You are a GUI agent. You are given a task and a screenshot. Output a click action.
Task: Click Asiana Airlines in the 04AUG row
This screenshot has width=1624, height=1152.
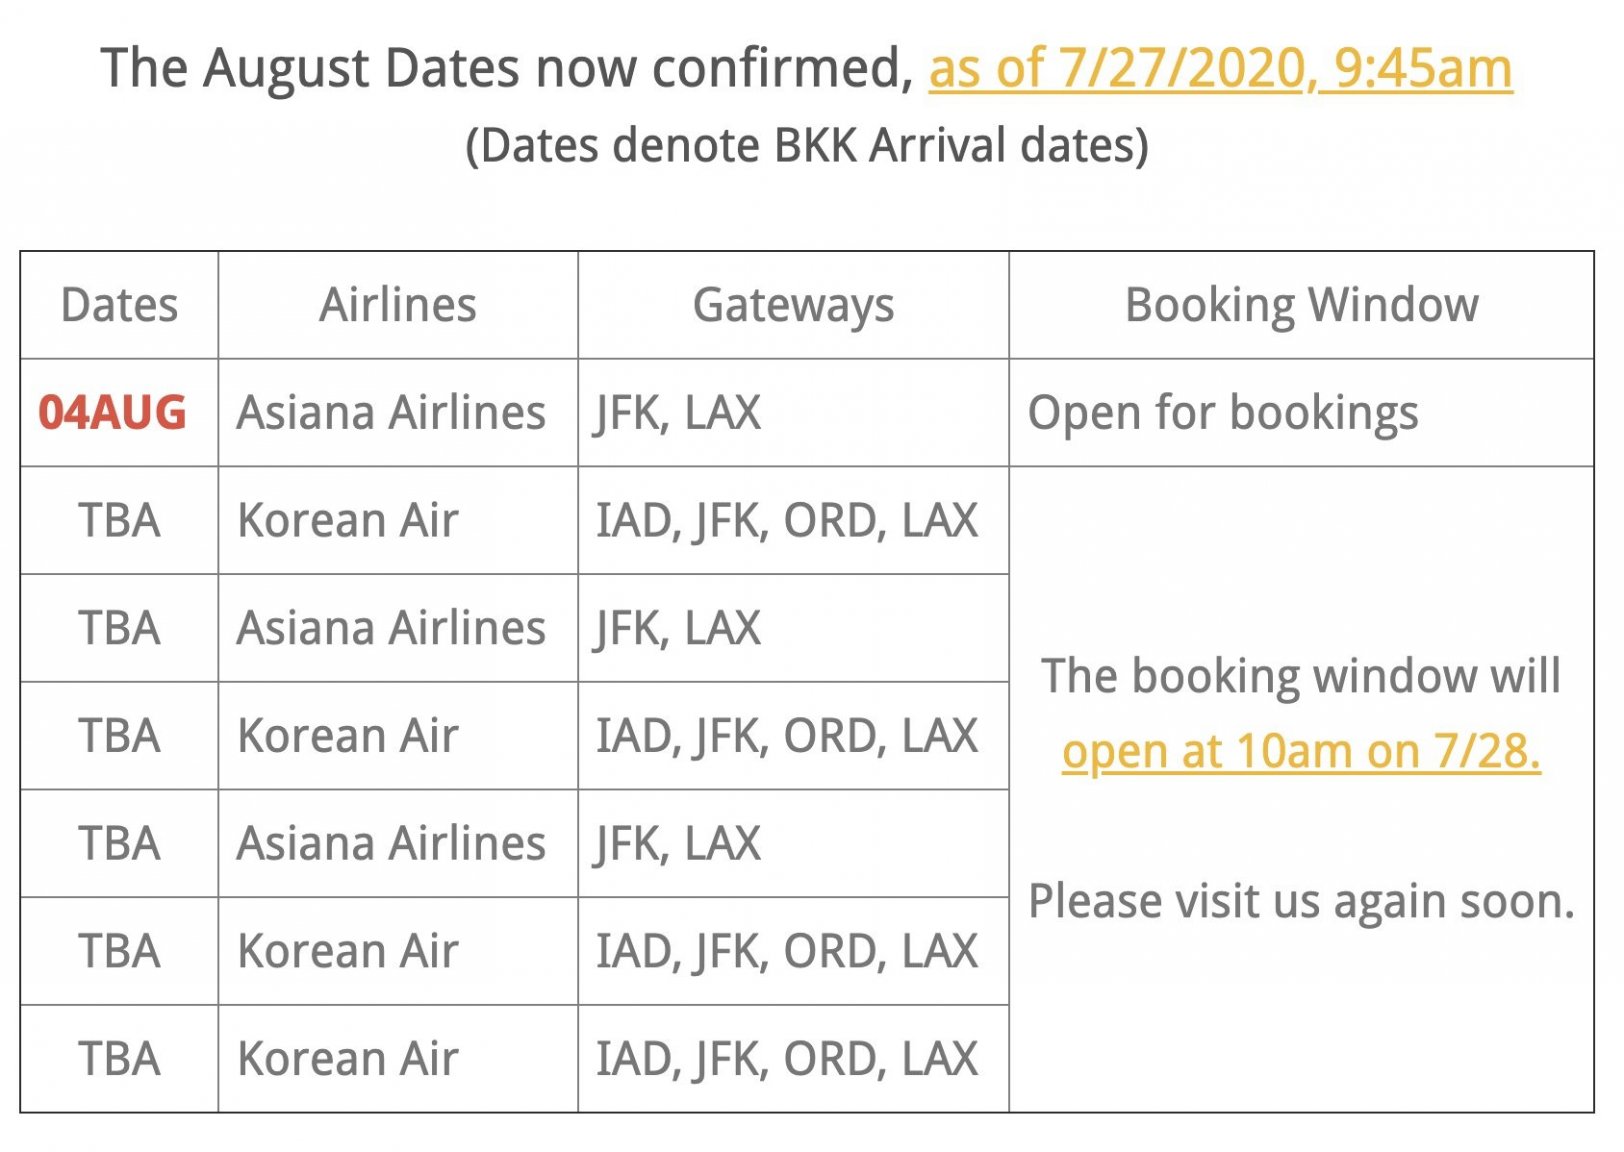(x=391, y=413)
